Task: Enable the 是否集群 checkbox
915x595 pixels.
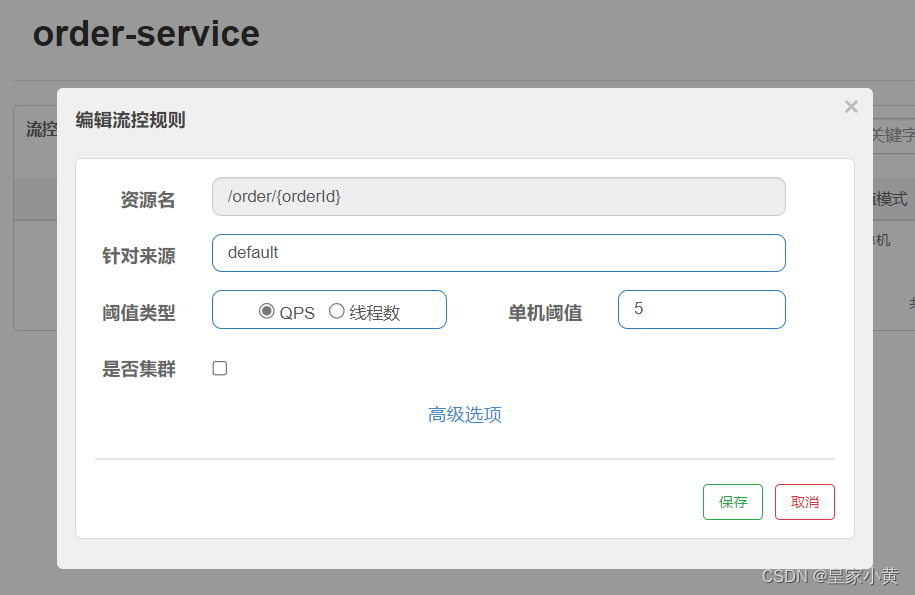Action: point(220,368)
